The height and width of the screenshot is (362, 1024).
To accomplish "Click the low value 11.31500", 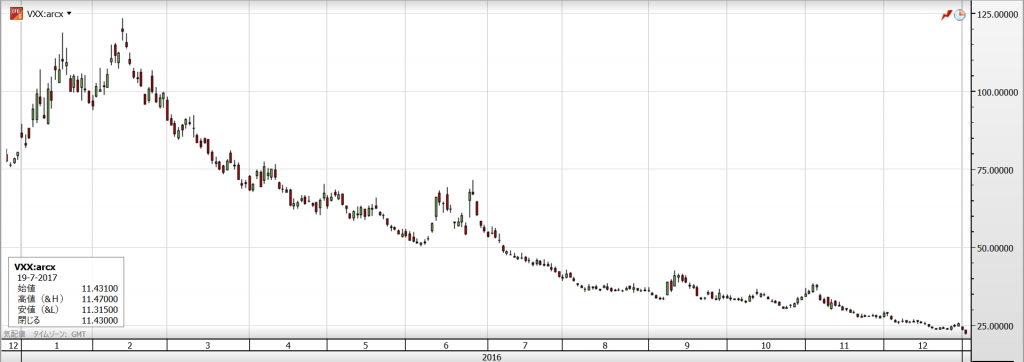I will point(100,309).
